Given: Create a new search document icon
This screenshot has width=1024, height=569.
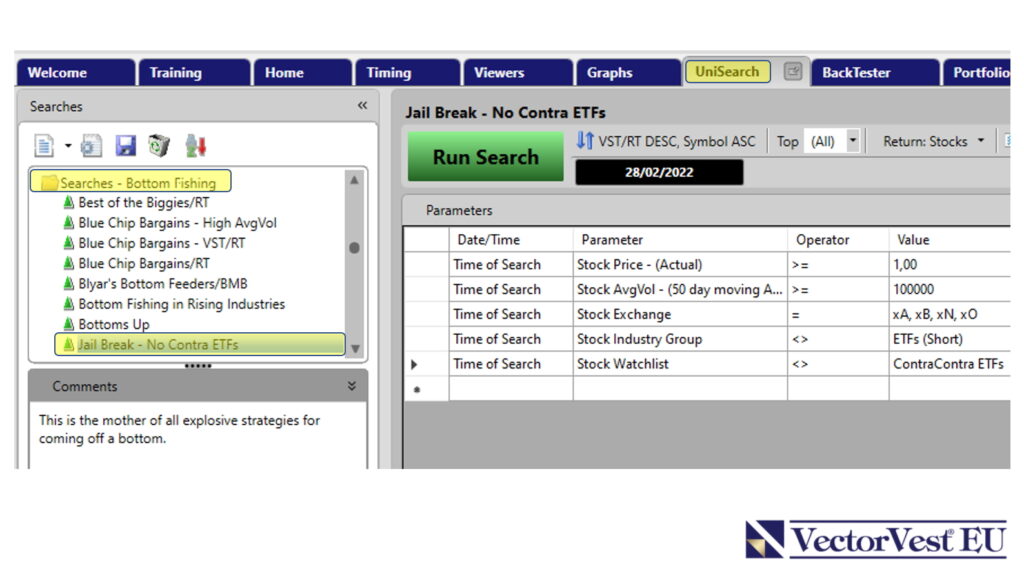Looking at the screenshot, I should (x=44, y=146).
